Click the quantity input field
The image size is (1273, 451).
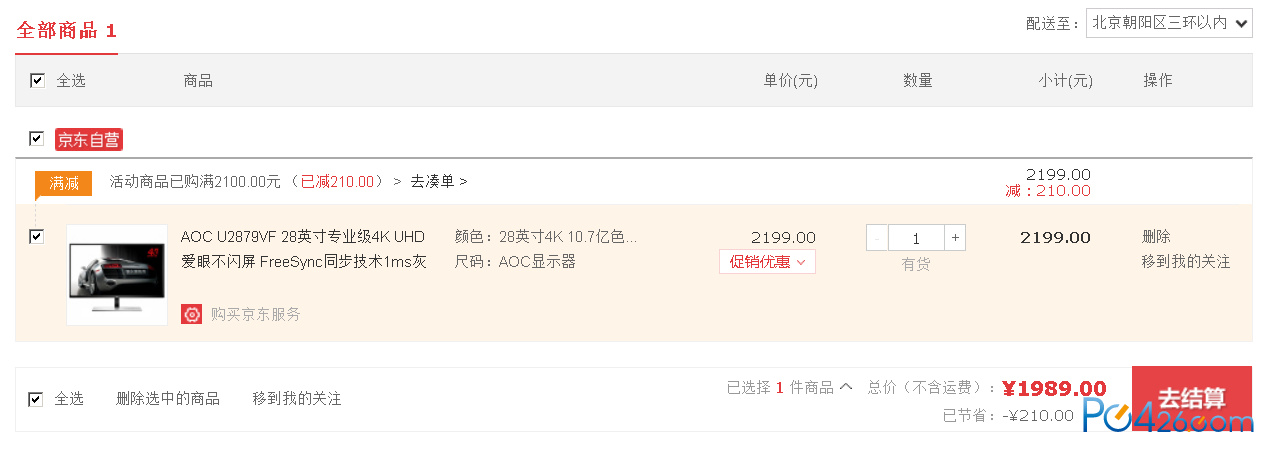click(917, 238)
